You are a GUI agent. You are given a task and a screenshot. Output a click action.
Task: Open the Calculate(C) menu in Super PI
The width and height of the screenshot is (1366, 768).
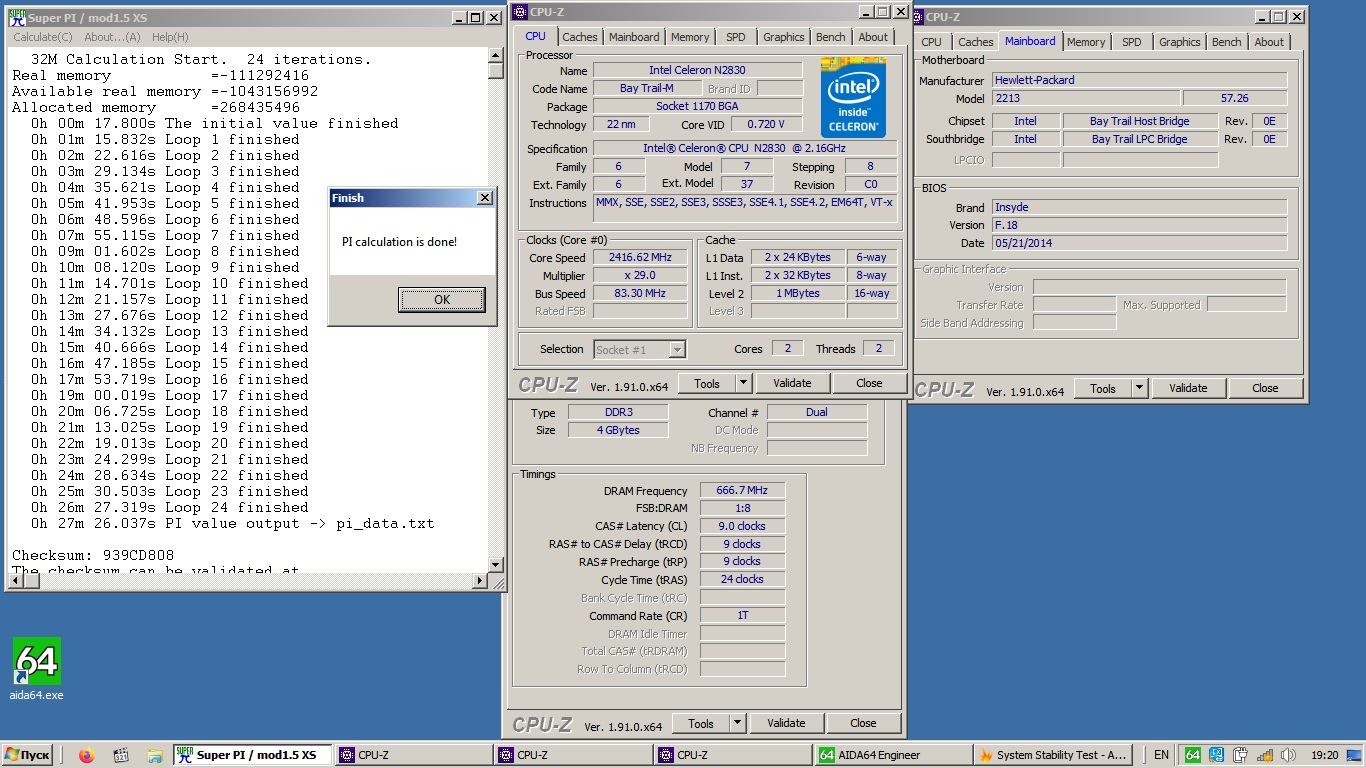(43, 37)
